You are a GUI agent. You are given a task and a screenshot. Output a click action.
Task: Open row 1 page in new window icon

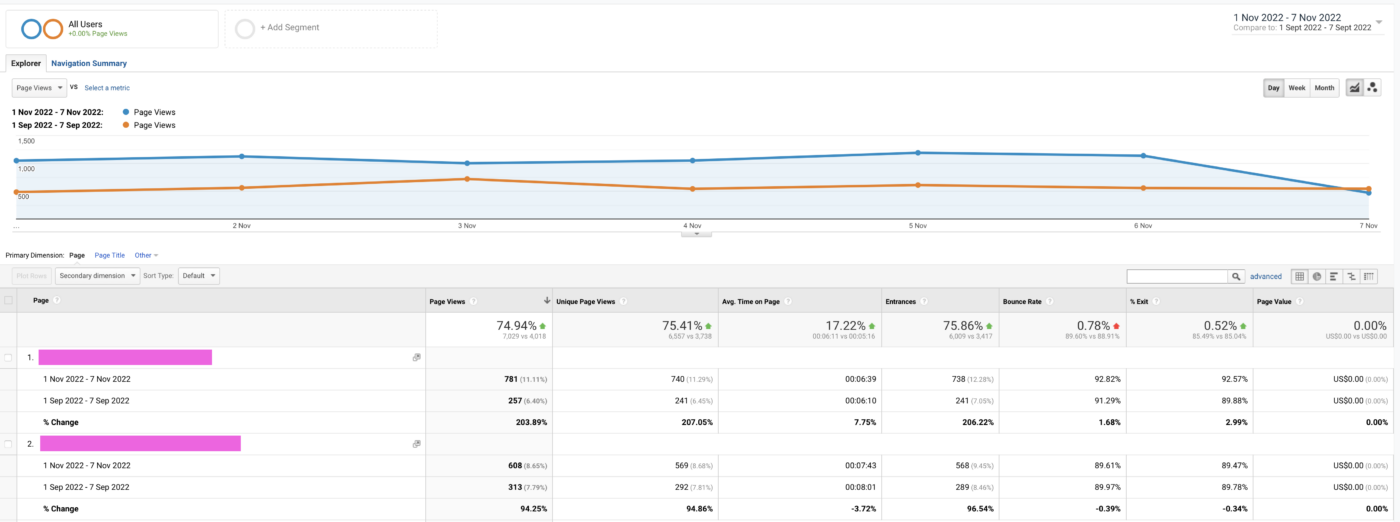pos(416,357)
